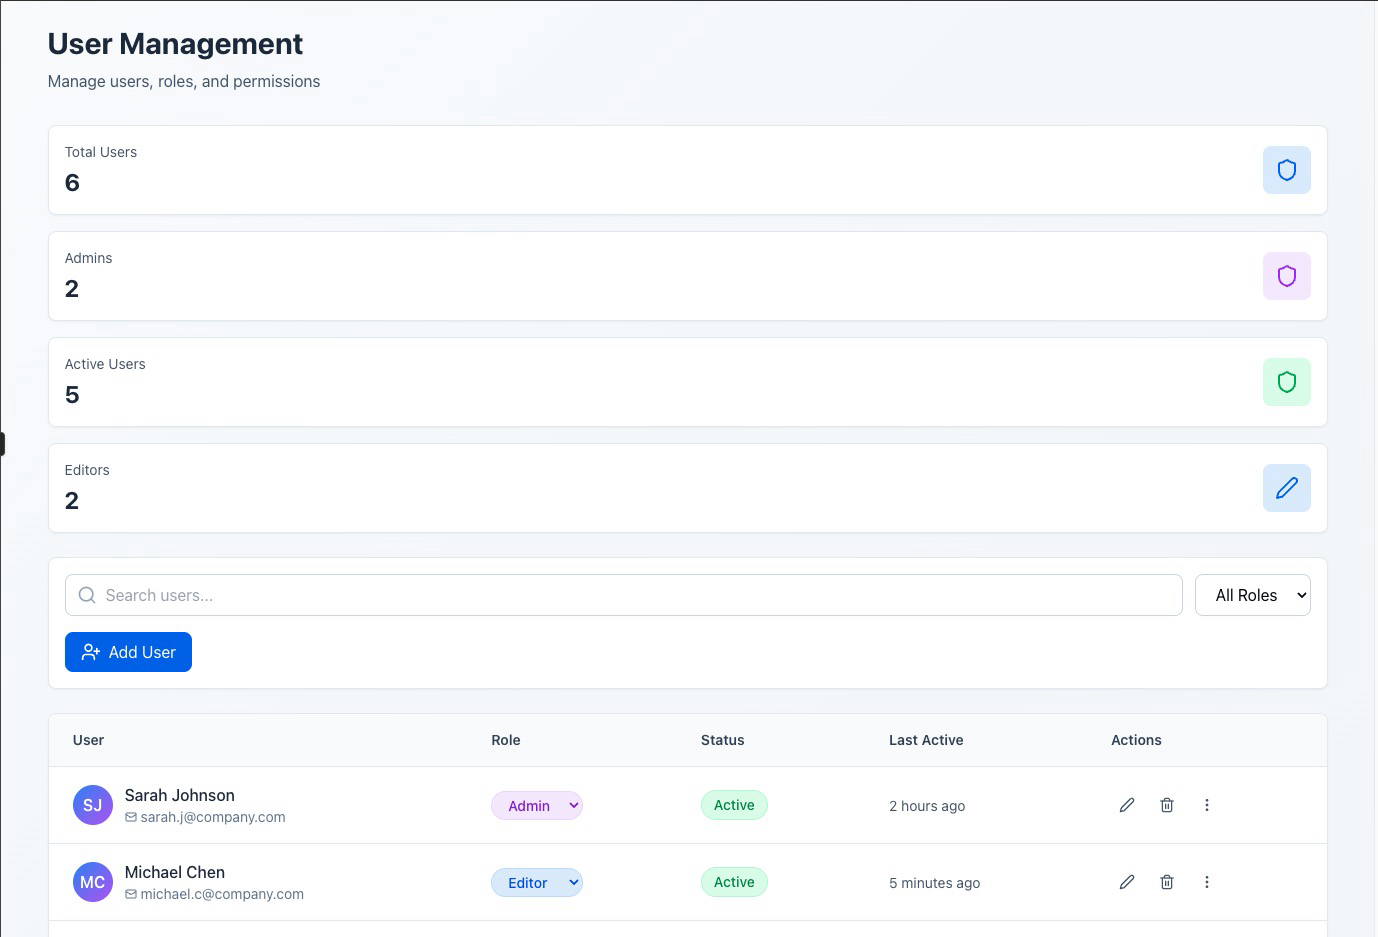Open the All Roles filter dropdown
Image resolution: width=1378 pixels, height=937 pixels.
[1252, 595]
